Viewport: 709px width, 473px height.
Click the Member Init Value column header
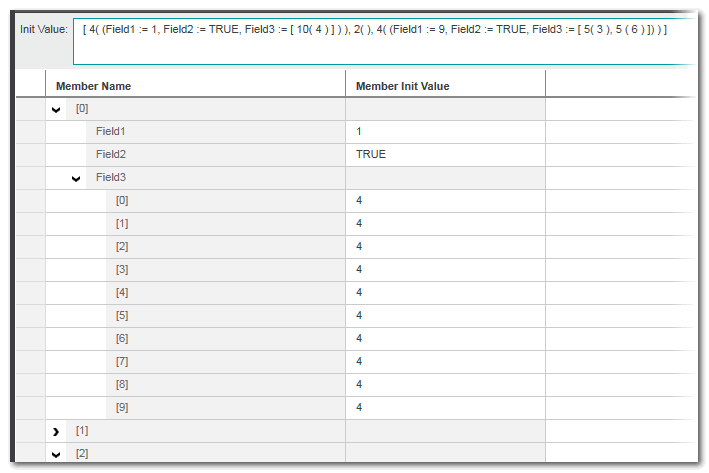pos(403,86)
